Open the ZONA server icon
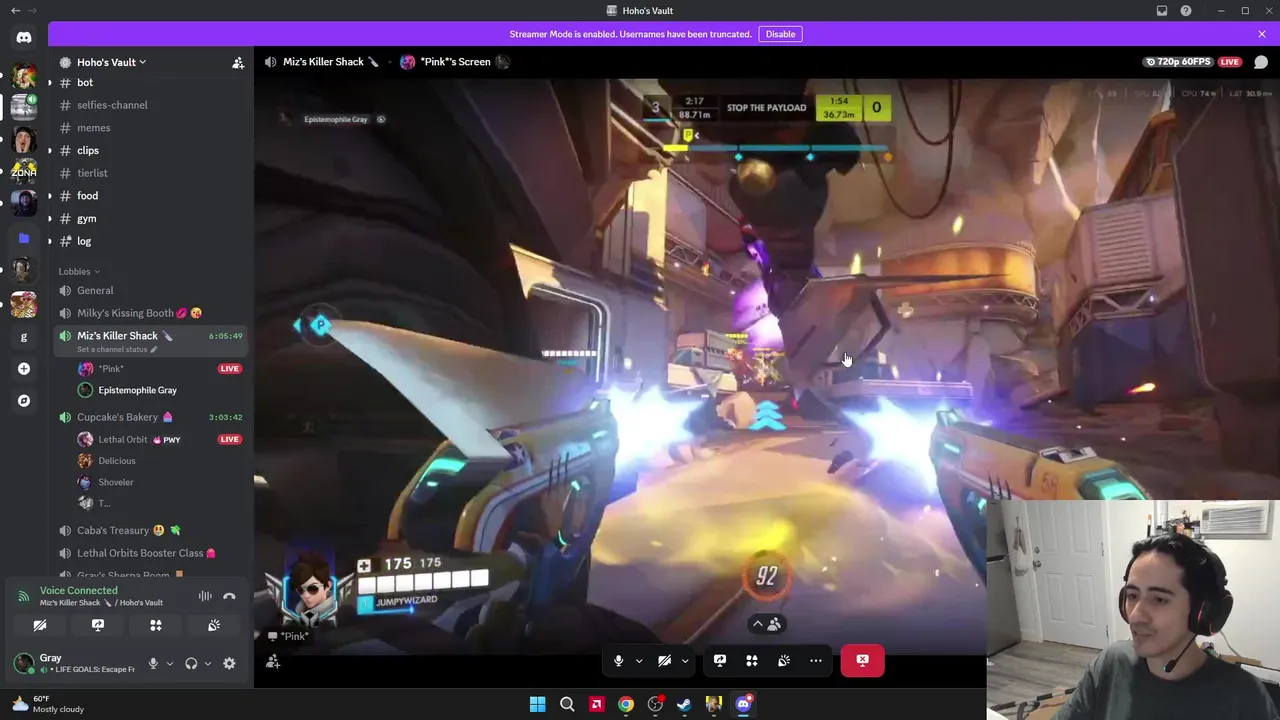This screenshot has width=1280, height=720. pos(24,172)
